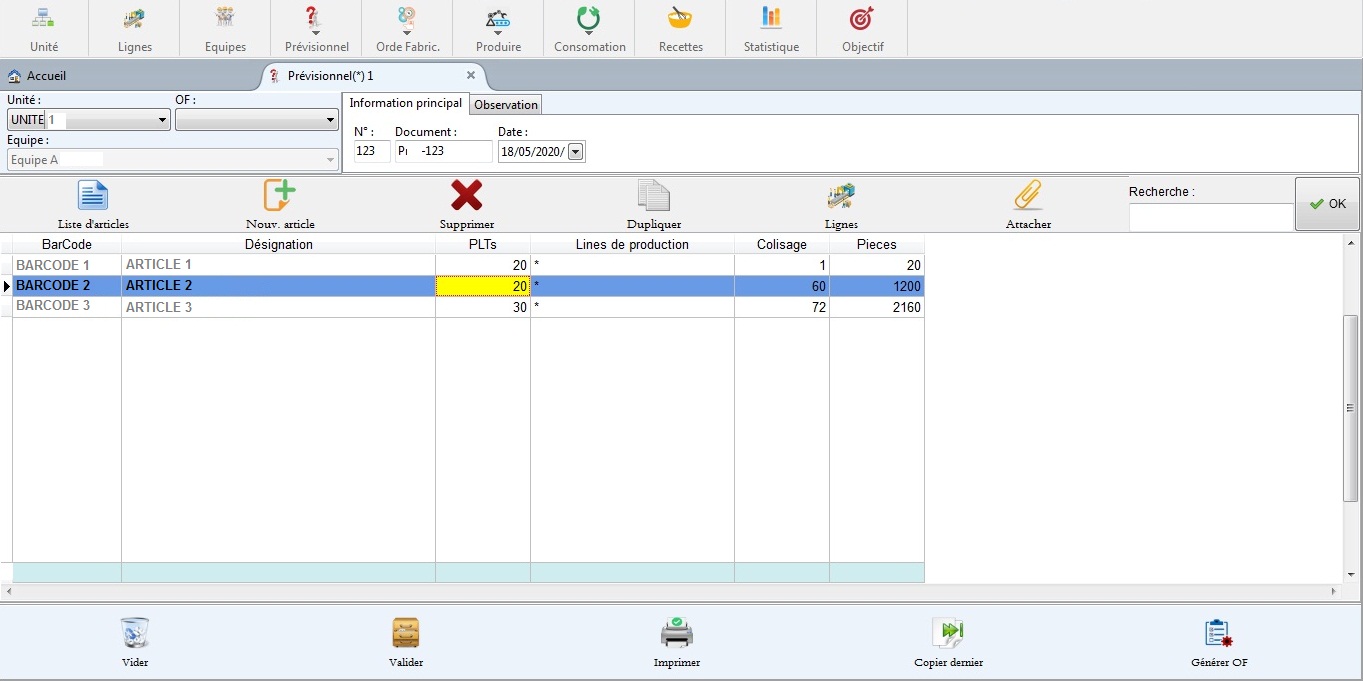Click the red Supprimer delete icon
This screenshot has width=1363, height=681.
coord(466,196)
